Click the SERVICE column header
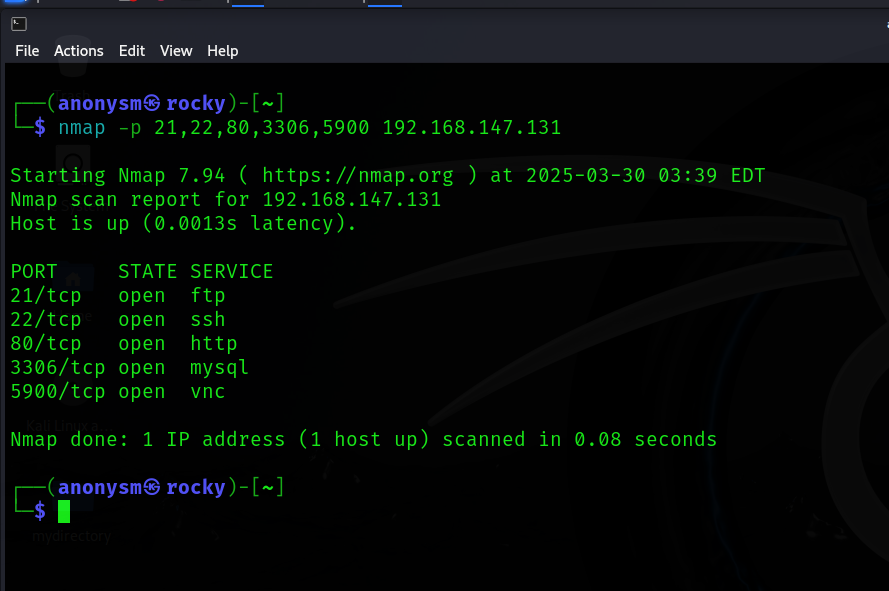 pyautogui.click(x=231, y=272)
